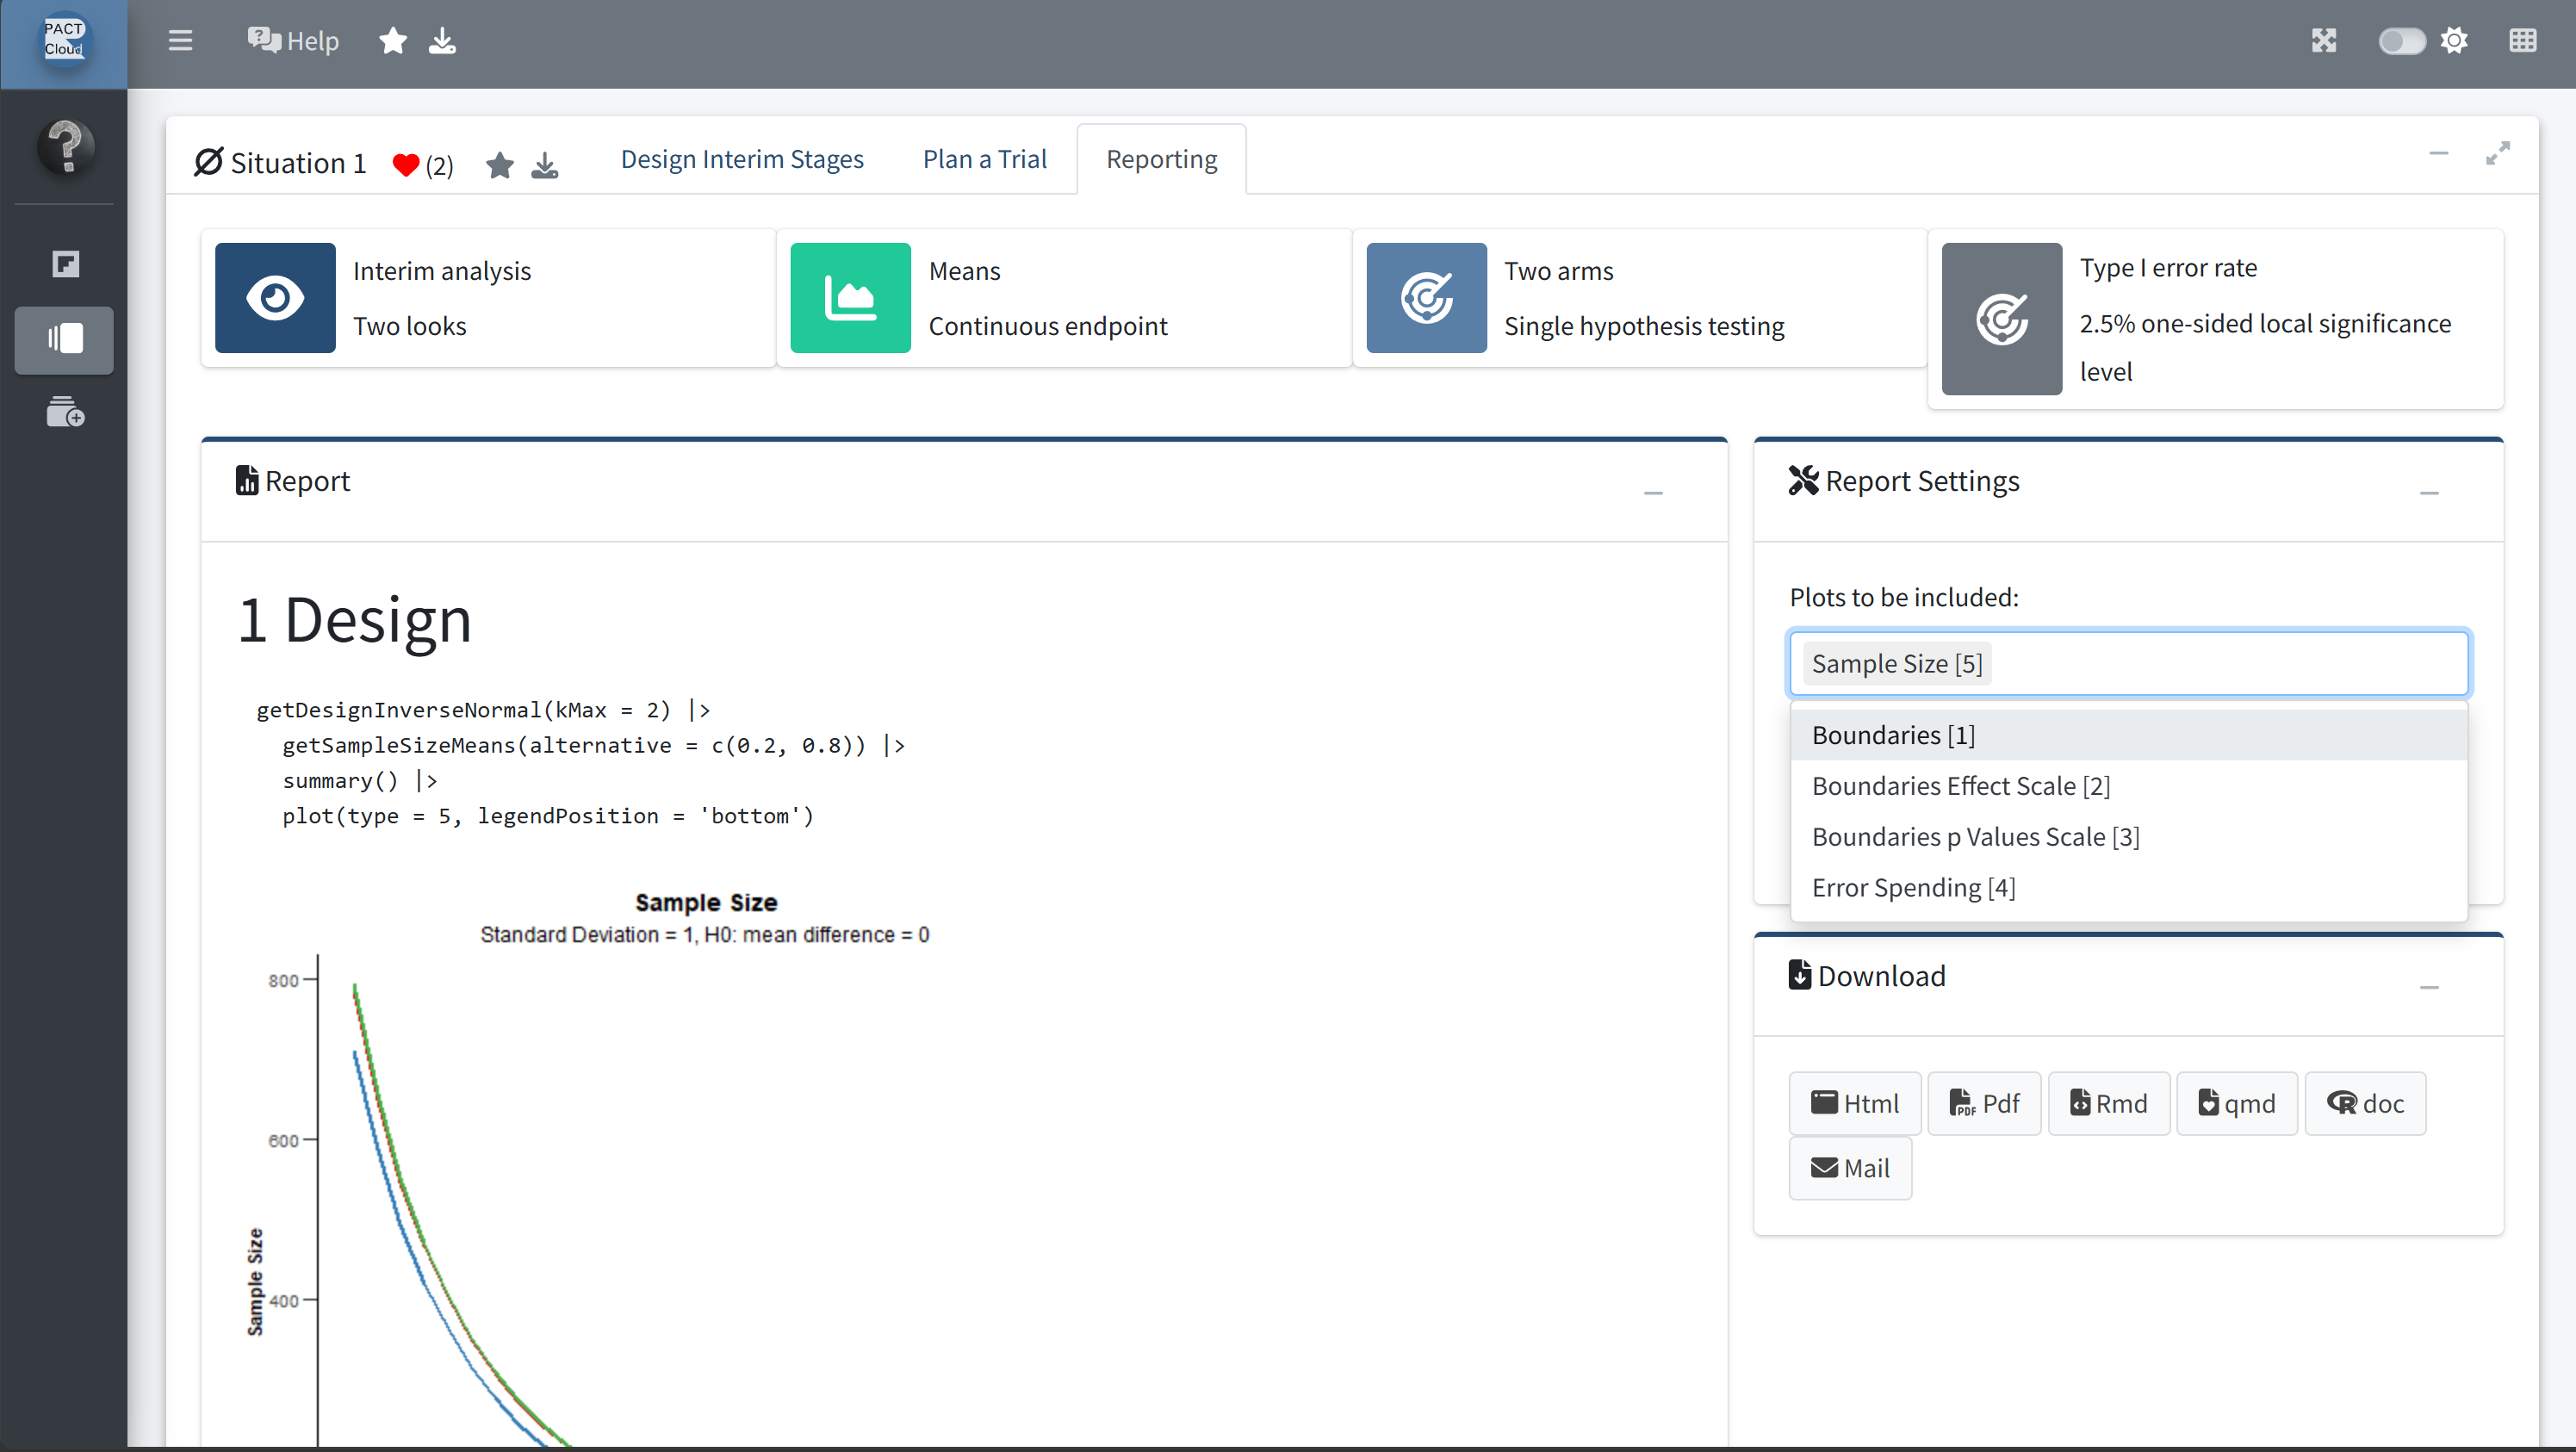Screen dimensions: 2576x1452
Task: Click the add situation sidebar icon
Action: click(x=65, y=412)
